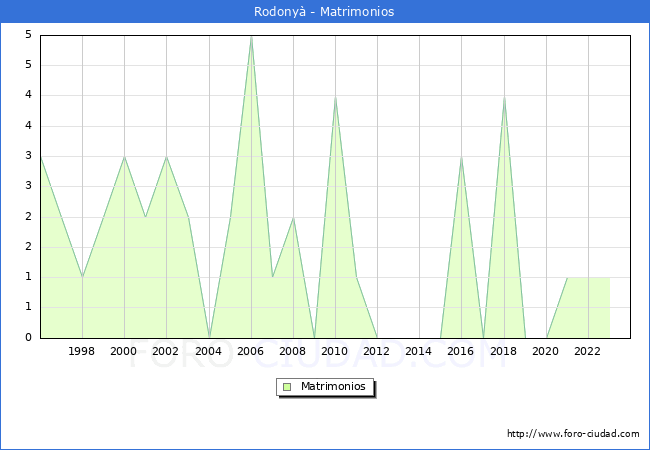Select the 2014 x-axis label
Image resolution: width=650 pixels, height=450 pixels.
pyautogui.click(x=419, y=351)
